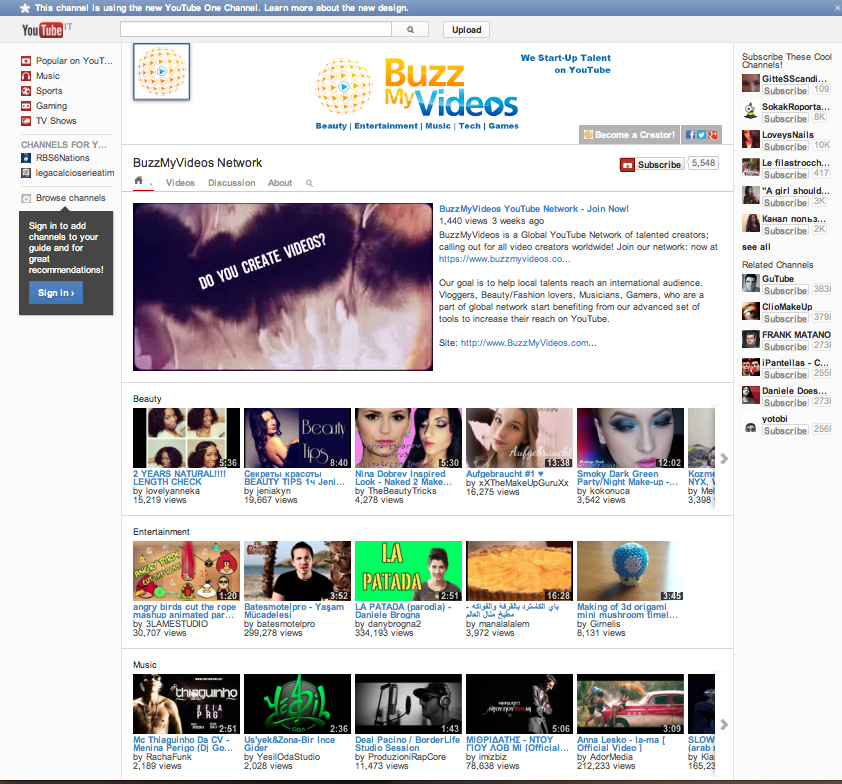Open 'Learn more about the new design' notice
The width and height of the screenshot is (842, 784).
336,8
